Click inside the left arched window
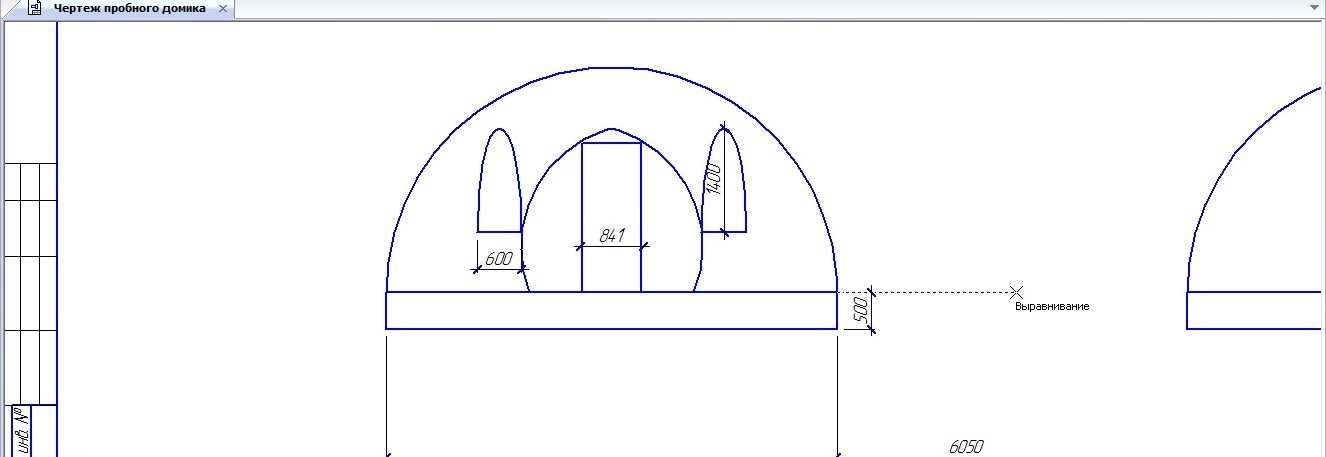1326x457 pixels. pyautogui.click(x=499, y=190)
